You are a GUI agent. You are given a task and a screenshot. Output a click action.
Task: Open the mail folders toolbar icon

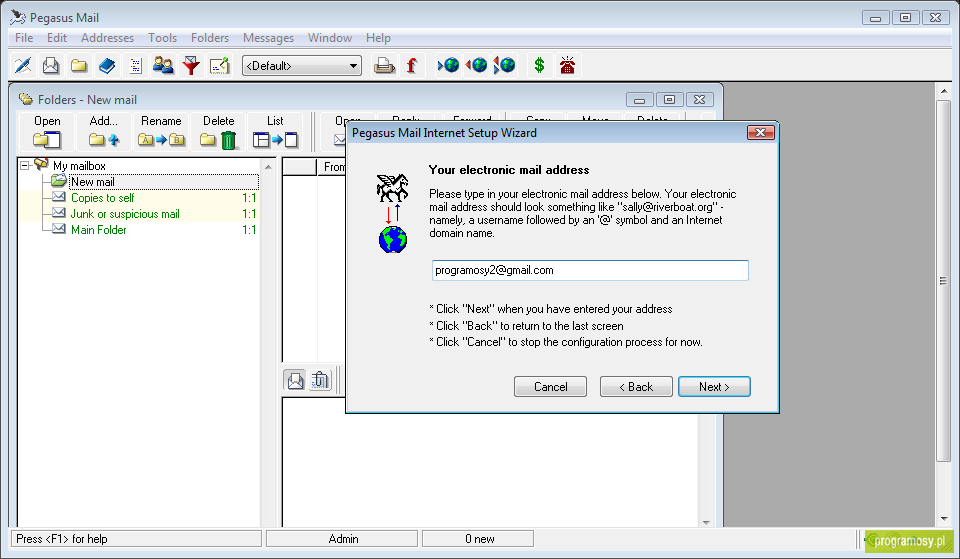tap(79, 66)
